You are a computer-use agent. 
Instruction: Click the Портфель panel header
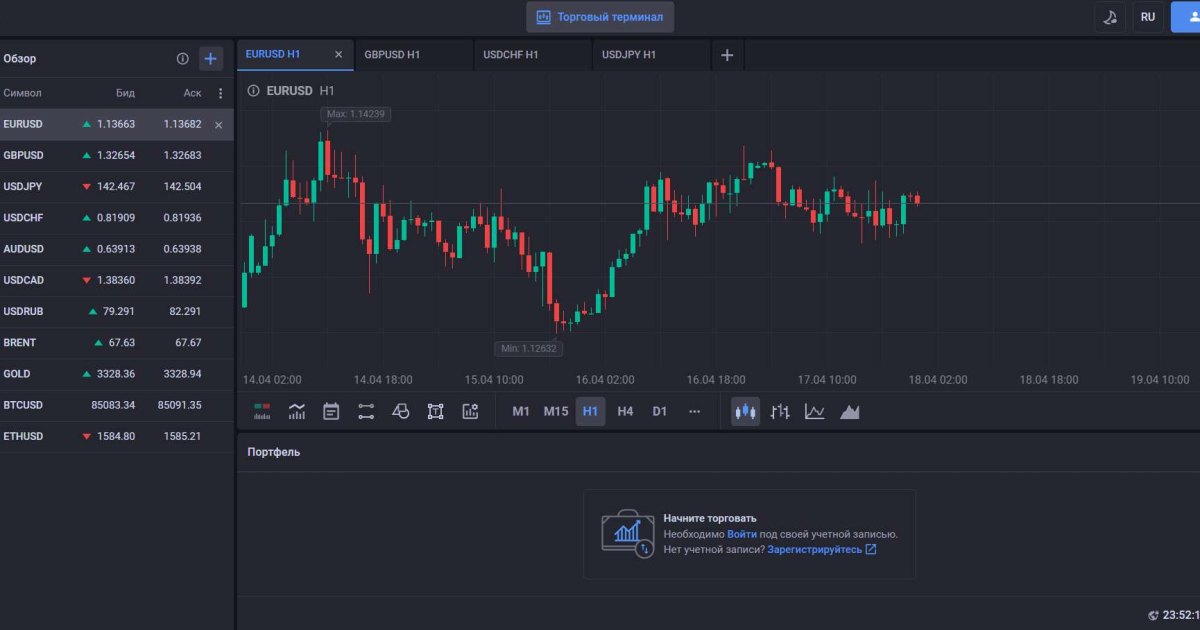point(274,452)
